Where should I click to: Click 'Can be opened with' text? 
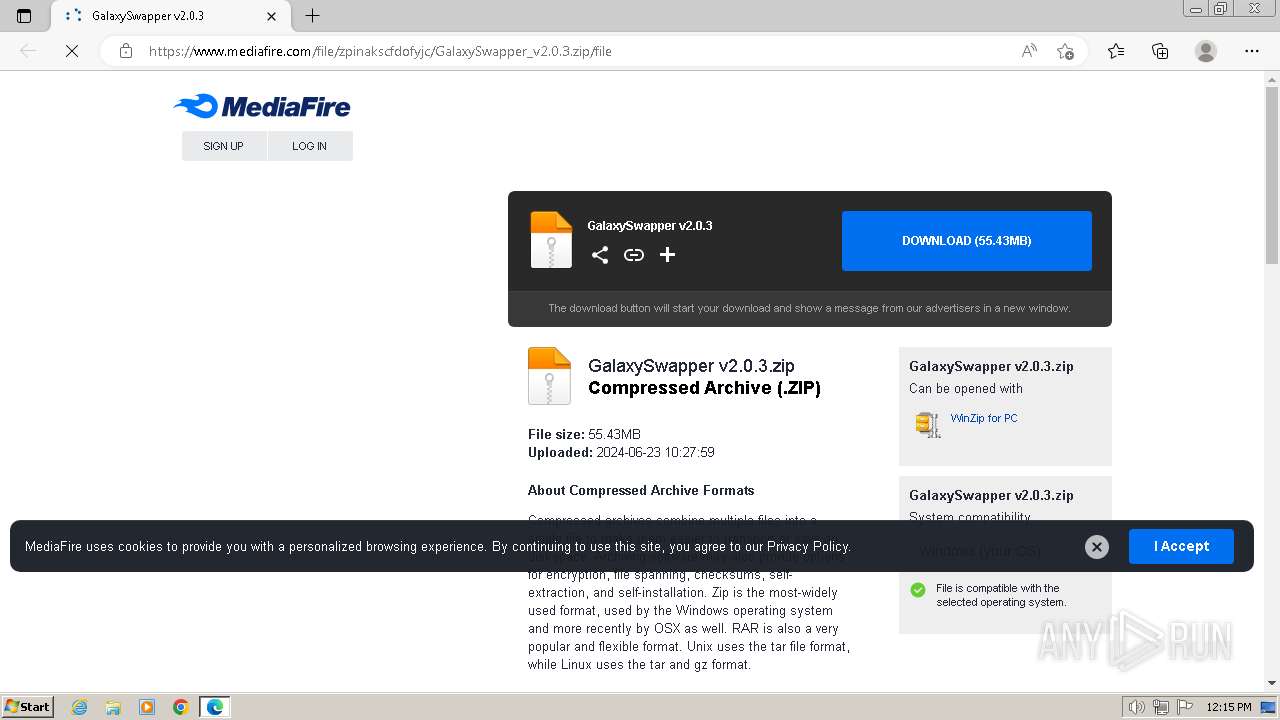[x=966, y=388]
